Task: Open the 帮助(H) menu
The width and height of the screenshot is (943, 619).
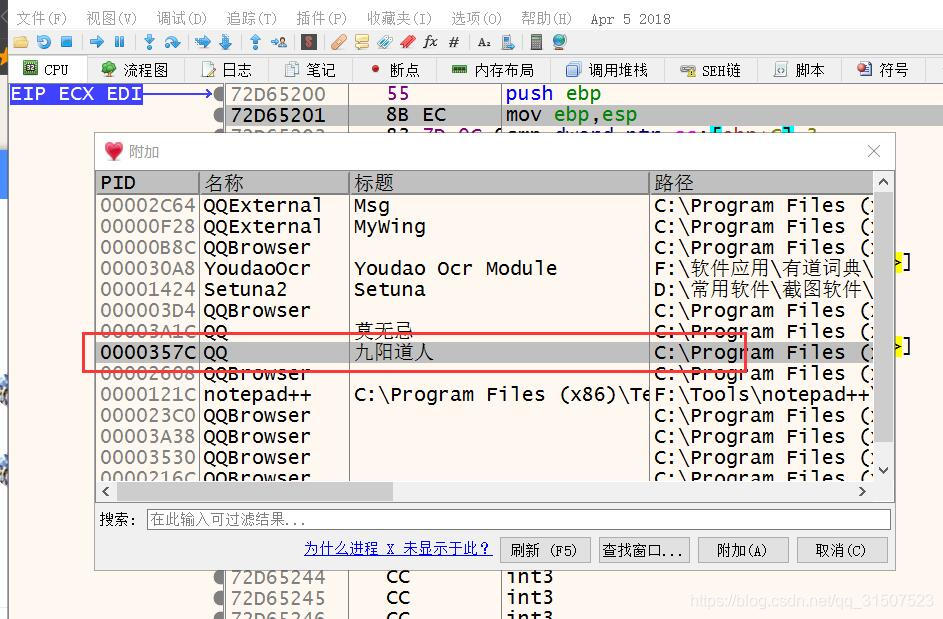Action: (x=546, y=19)
